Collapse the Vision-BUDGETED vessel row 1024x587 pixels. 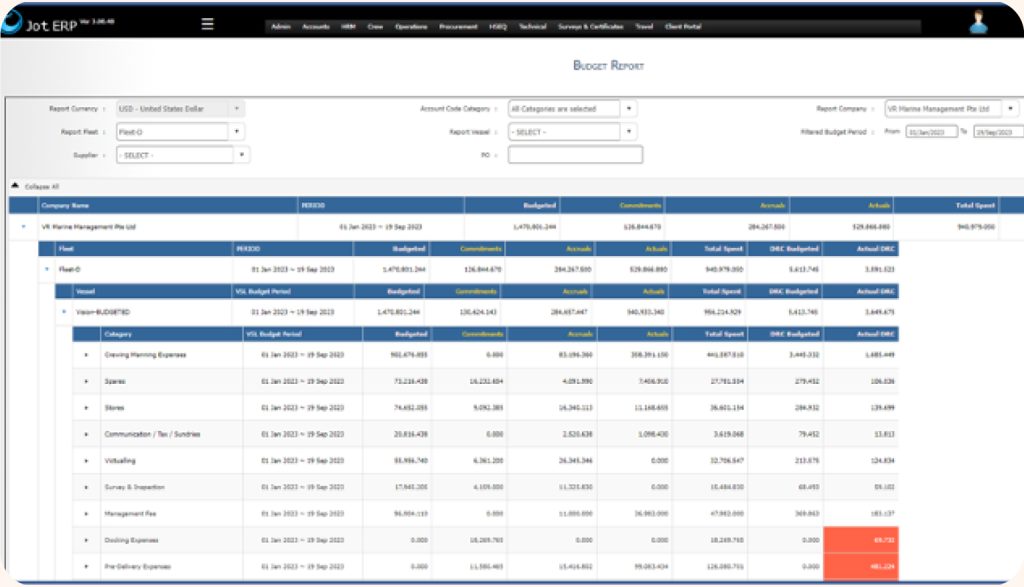[64, 311]
